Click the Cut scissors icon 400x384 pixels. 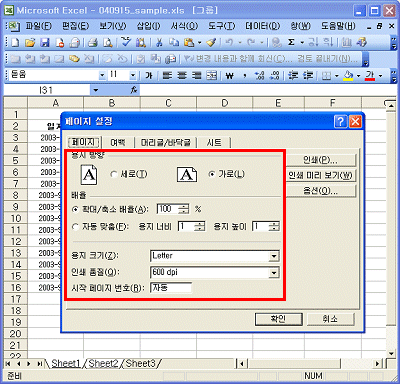pos(159,42)
